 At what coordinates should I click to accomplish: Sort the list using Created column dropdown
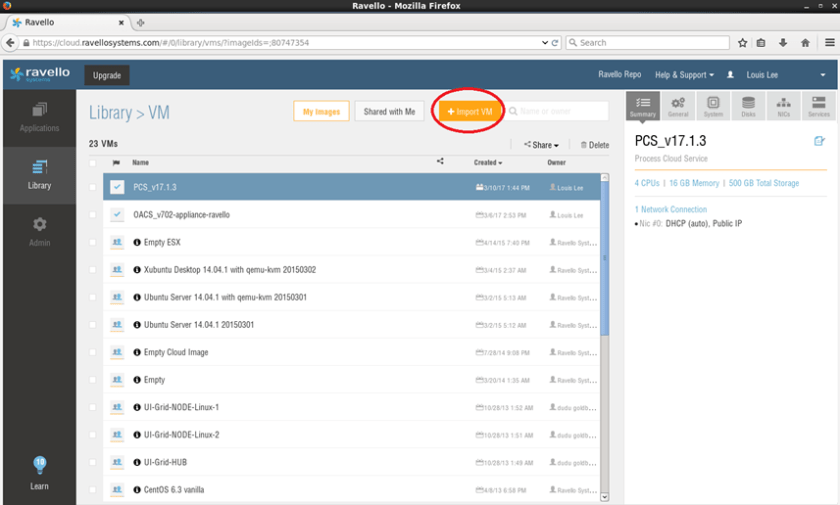tap(488, 162)
